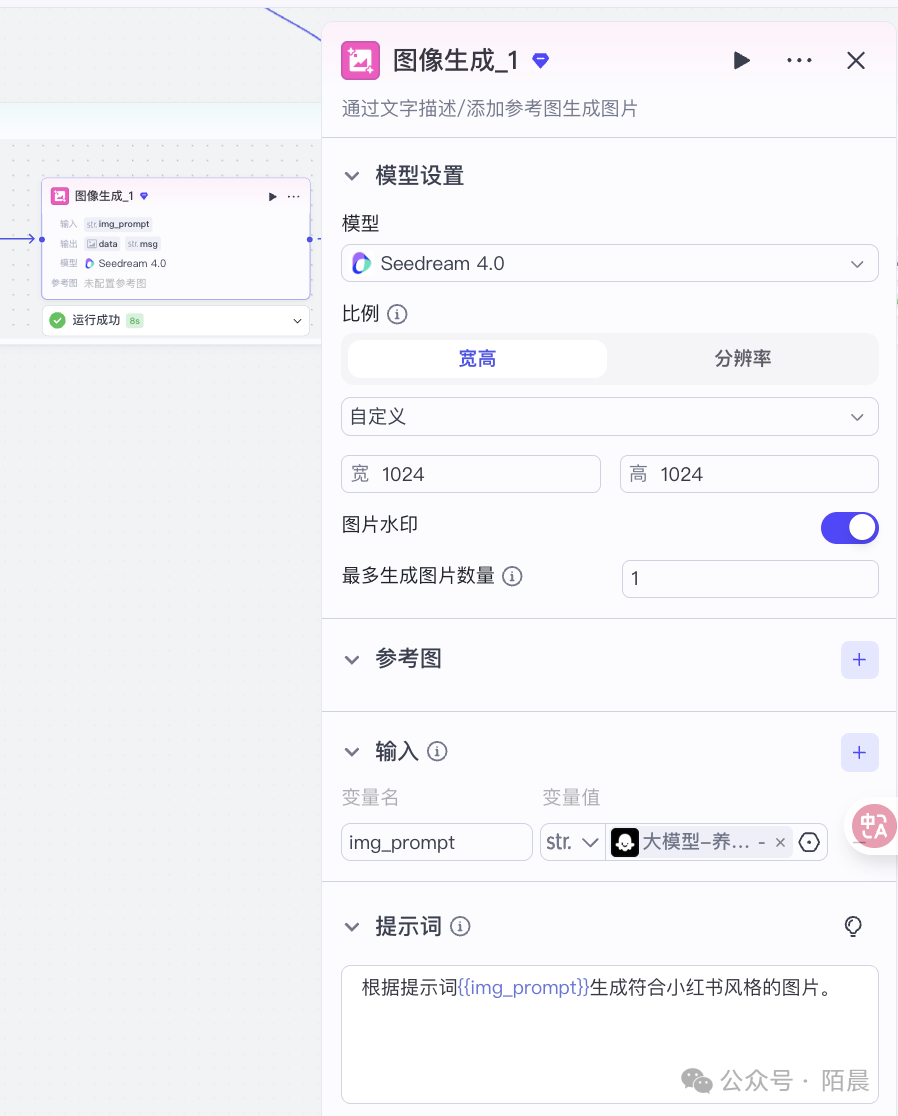Click the canvas node title 图像生成_1
Viewport: 898px width, 1116px height.
pos(104,196)
